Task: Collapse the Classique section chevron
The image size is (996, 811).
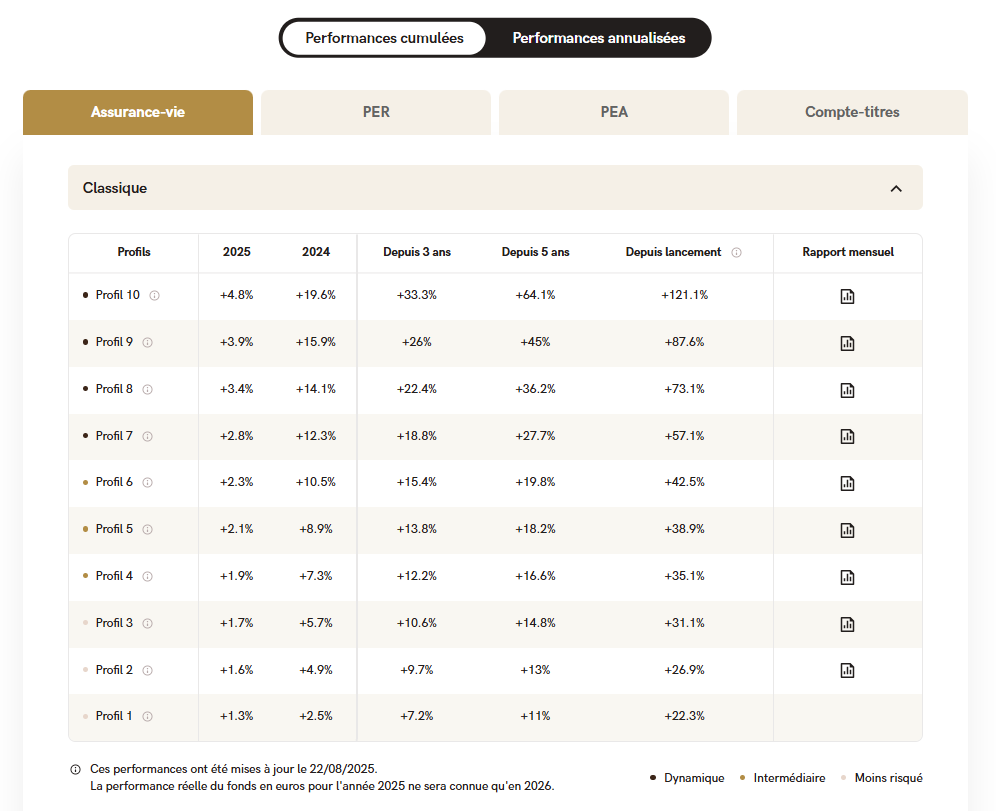Action: pos(896,188)
